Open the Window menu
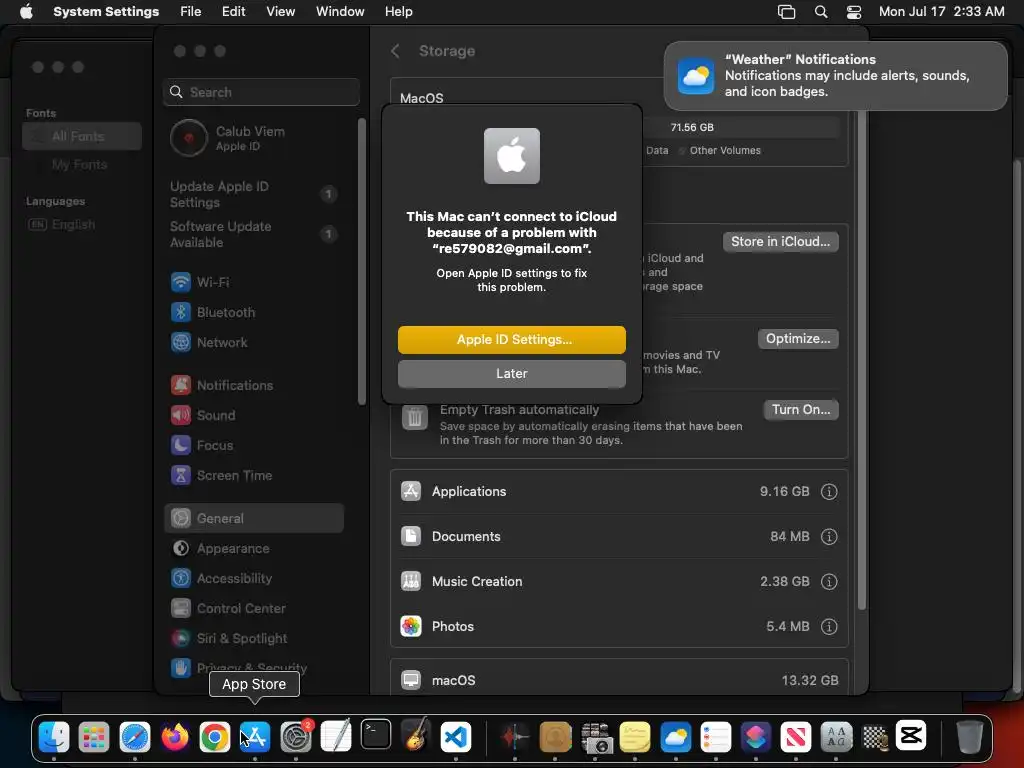Image resolution: width=1024 pixels, height=768 pixels. pyautogui.click(x=340, y=12)
